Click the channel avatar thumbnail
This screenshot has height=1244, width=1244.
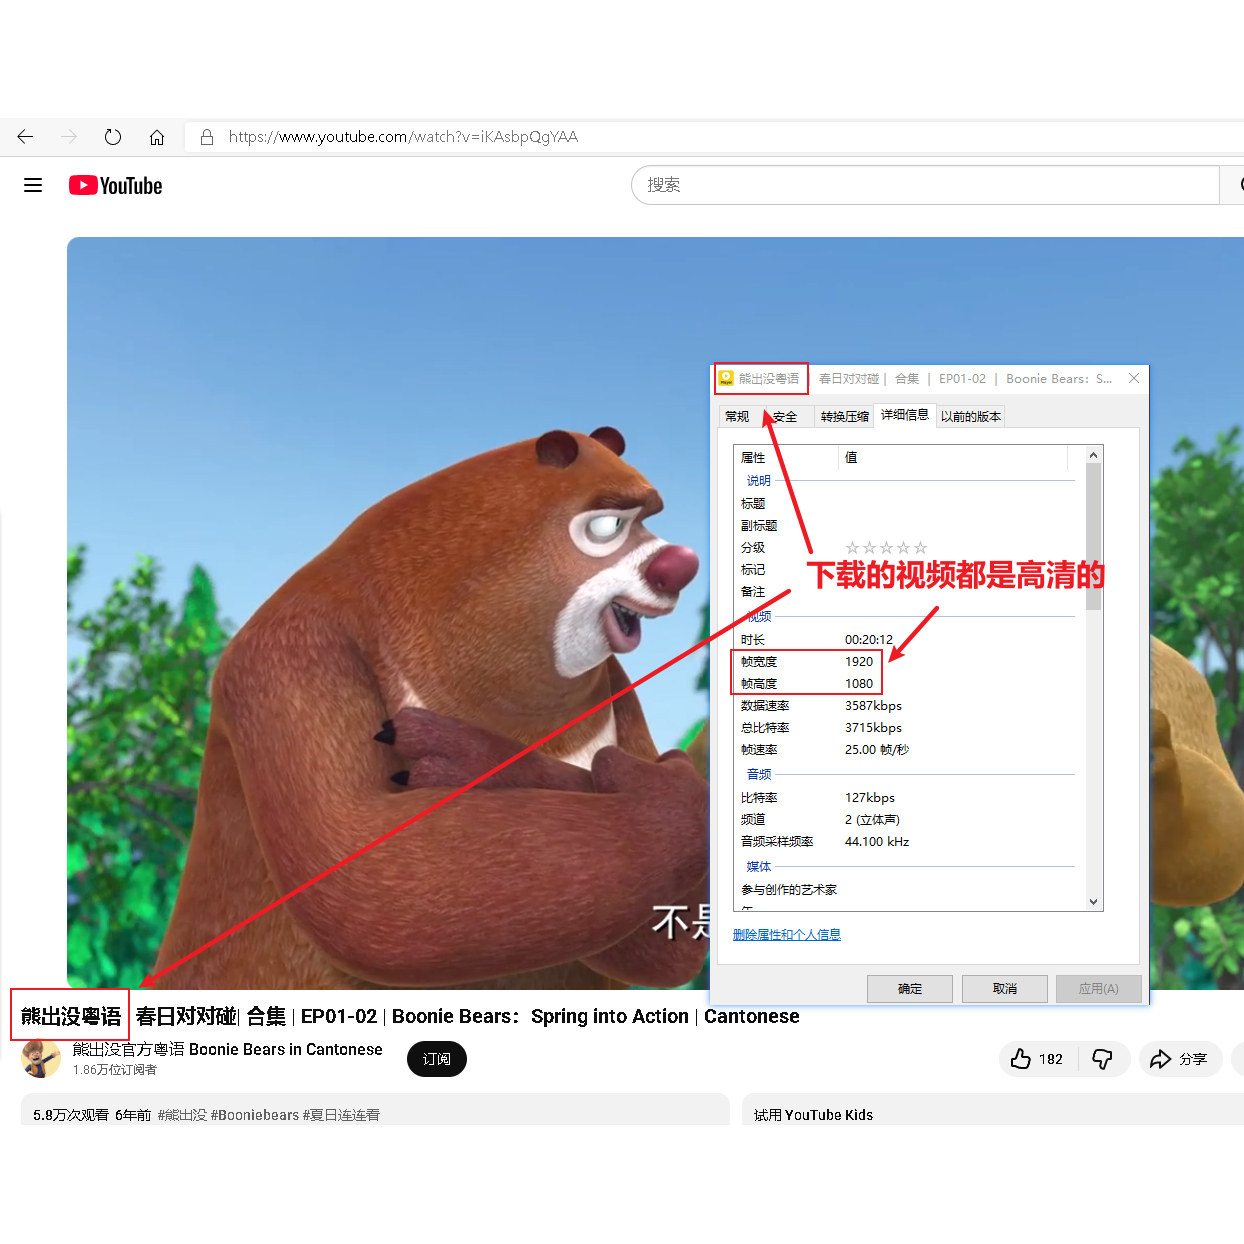pyautogui.click(x=41, y=1059)
